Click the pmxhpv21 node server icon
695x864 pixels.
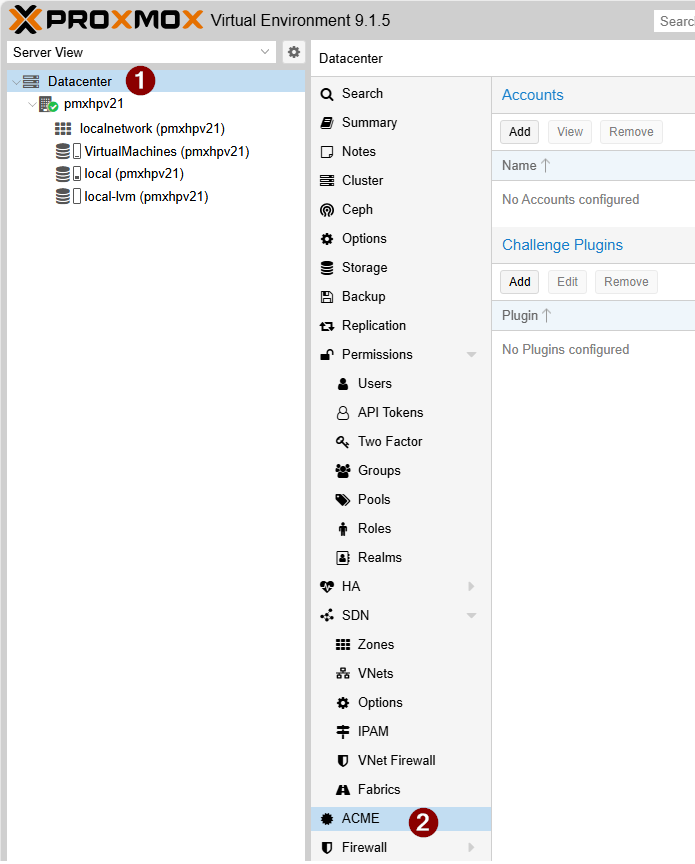[48, 104]
